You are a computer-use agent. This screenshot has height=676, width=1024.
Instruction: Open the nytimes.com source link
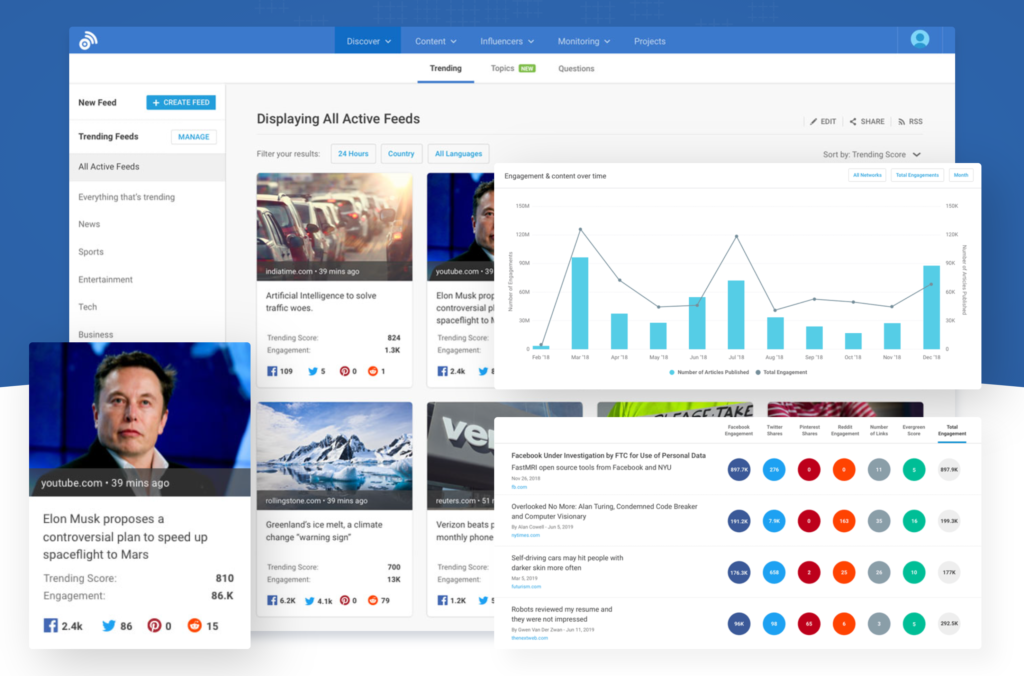pyautogui.click(x=526, y=536)
